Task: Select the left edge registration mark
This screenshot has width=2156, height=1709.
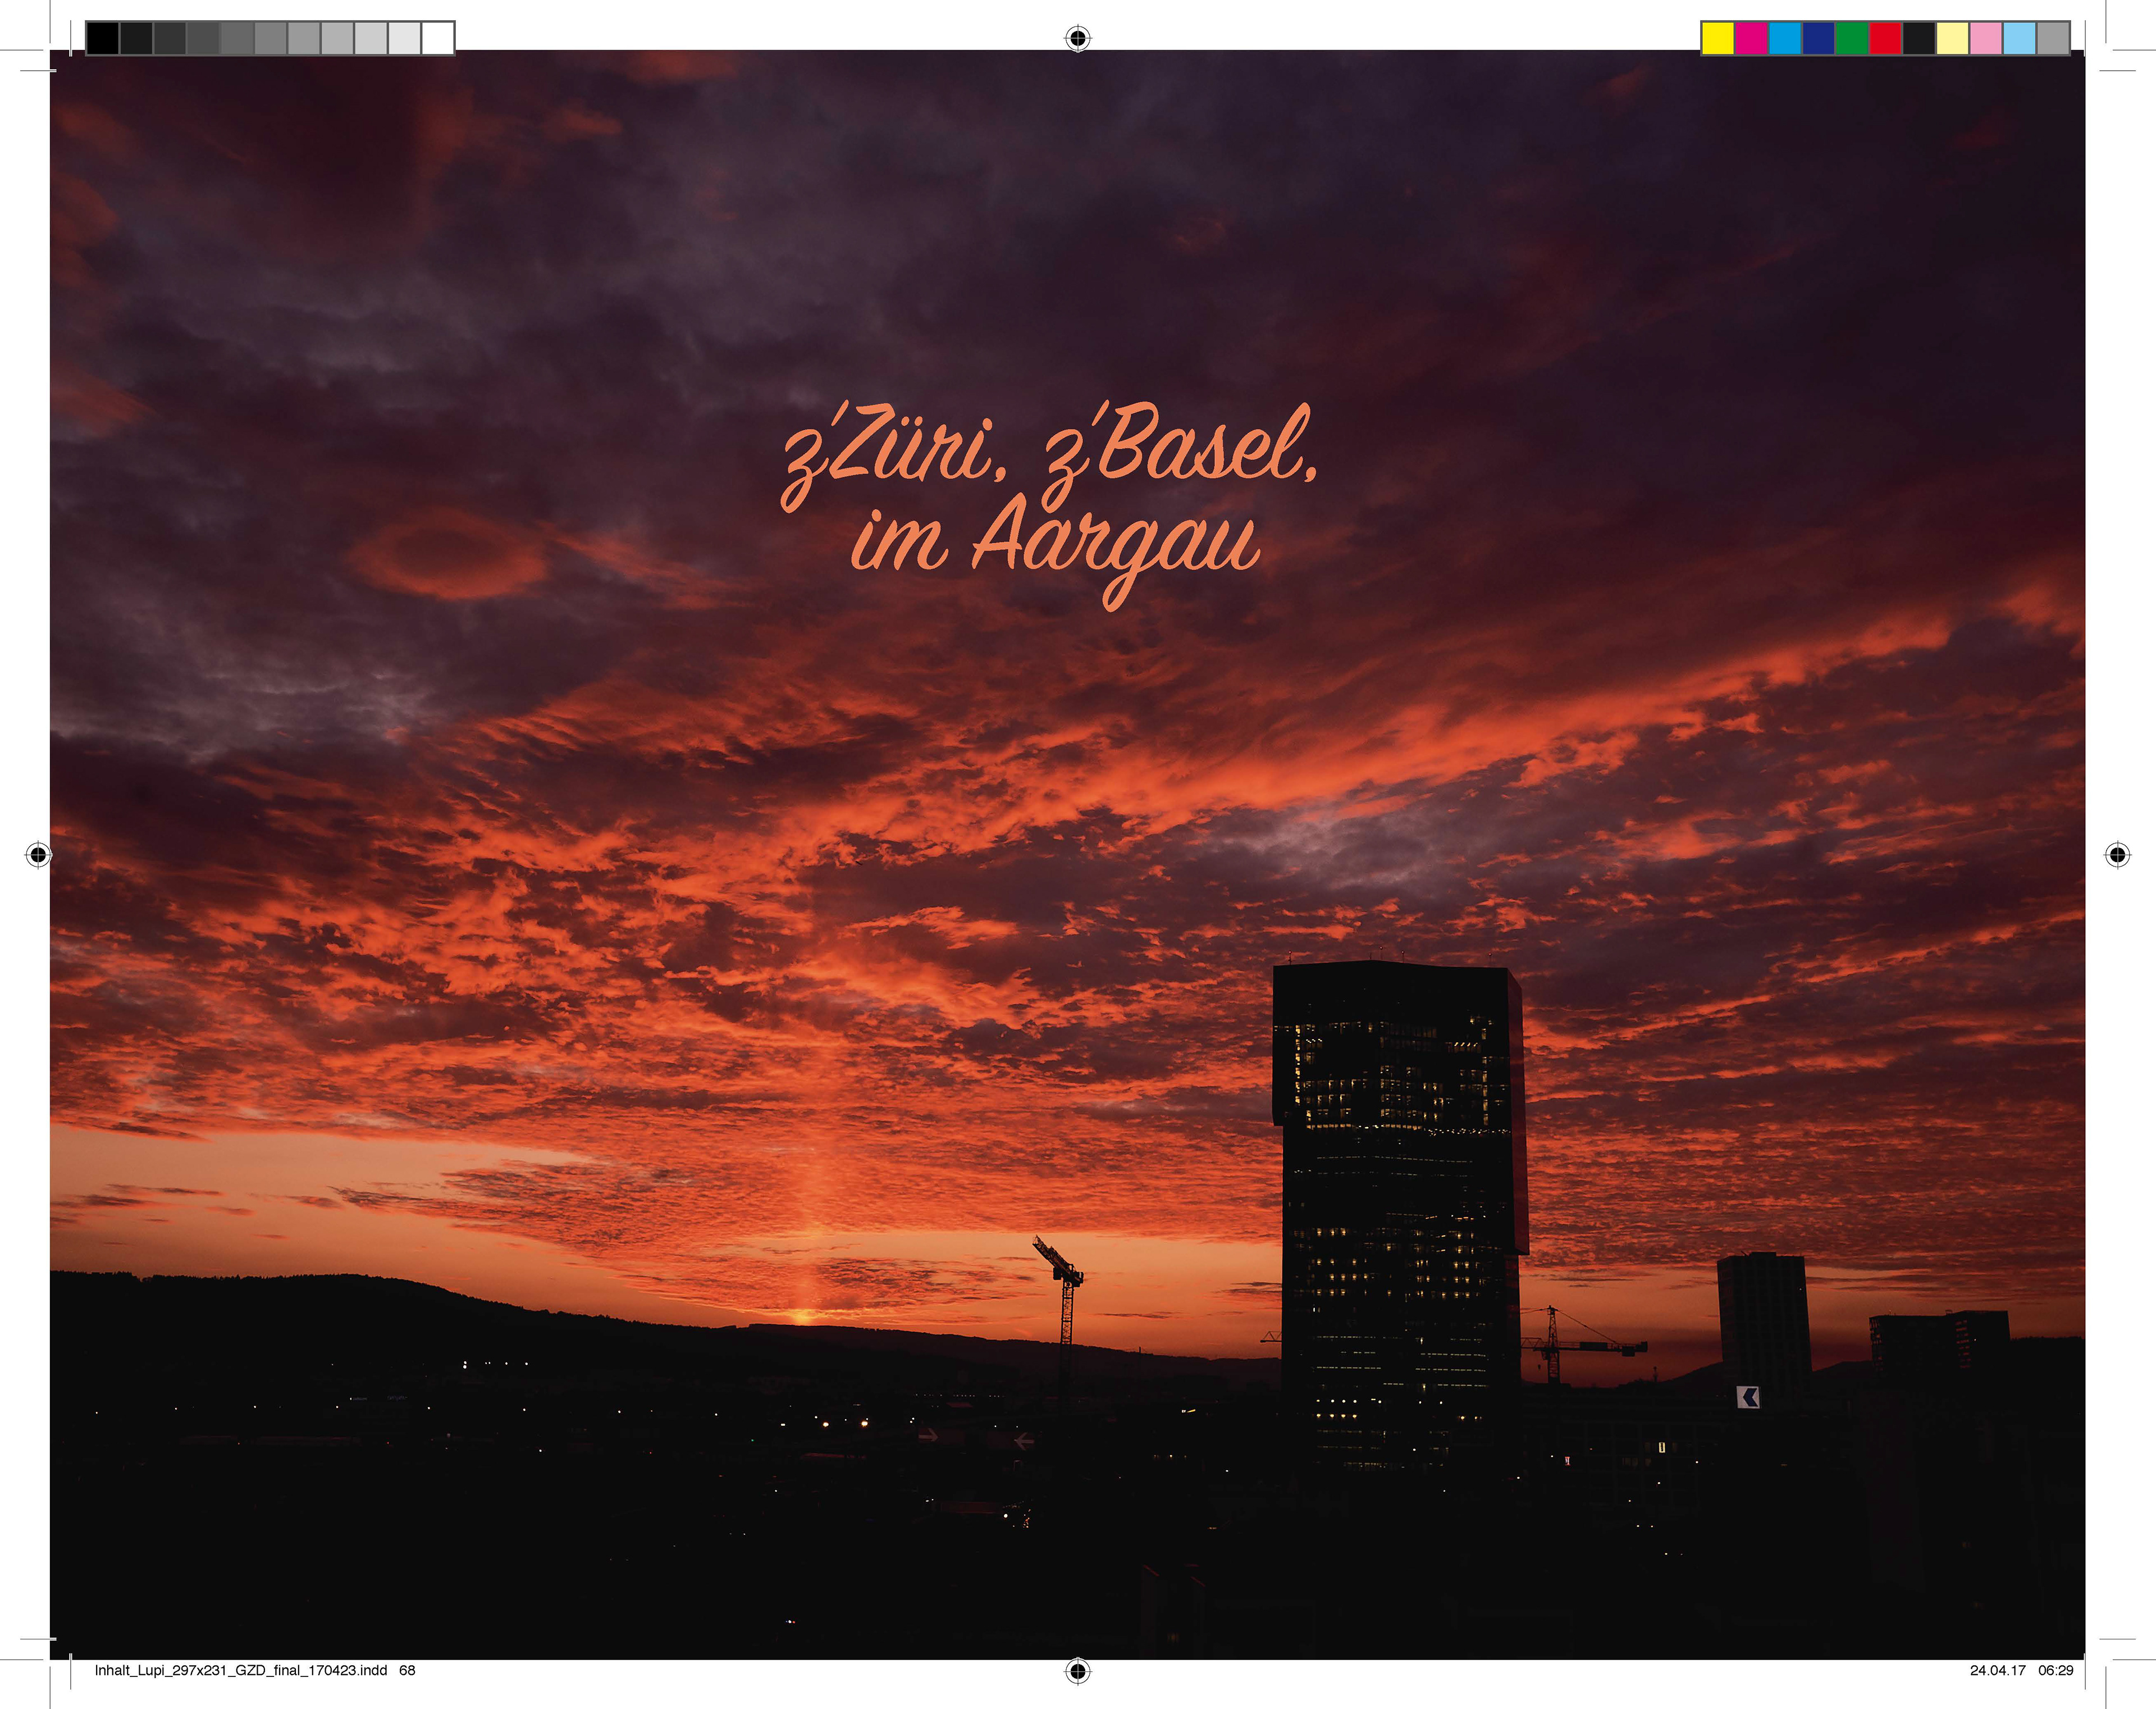Action: pos(38,854)
